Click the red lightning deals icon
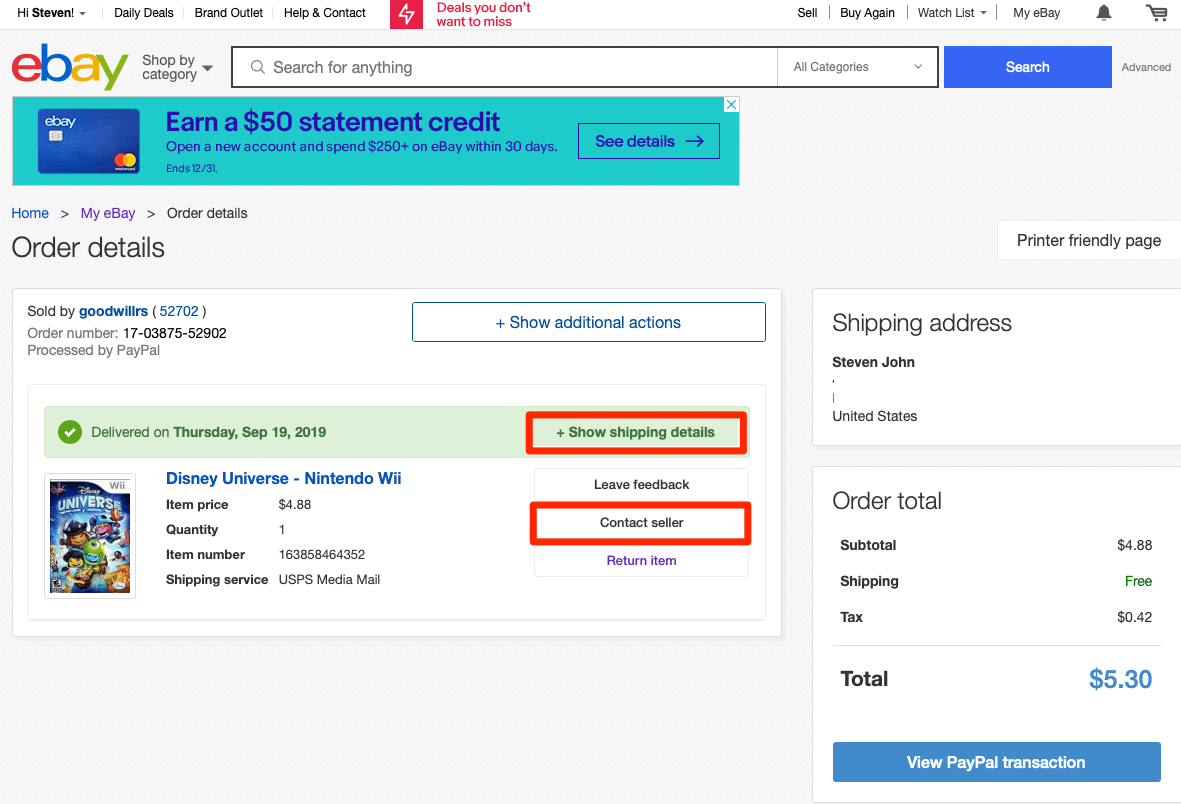1181x804 pixels. click(407, 14)
